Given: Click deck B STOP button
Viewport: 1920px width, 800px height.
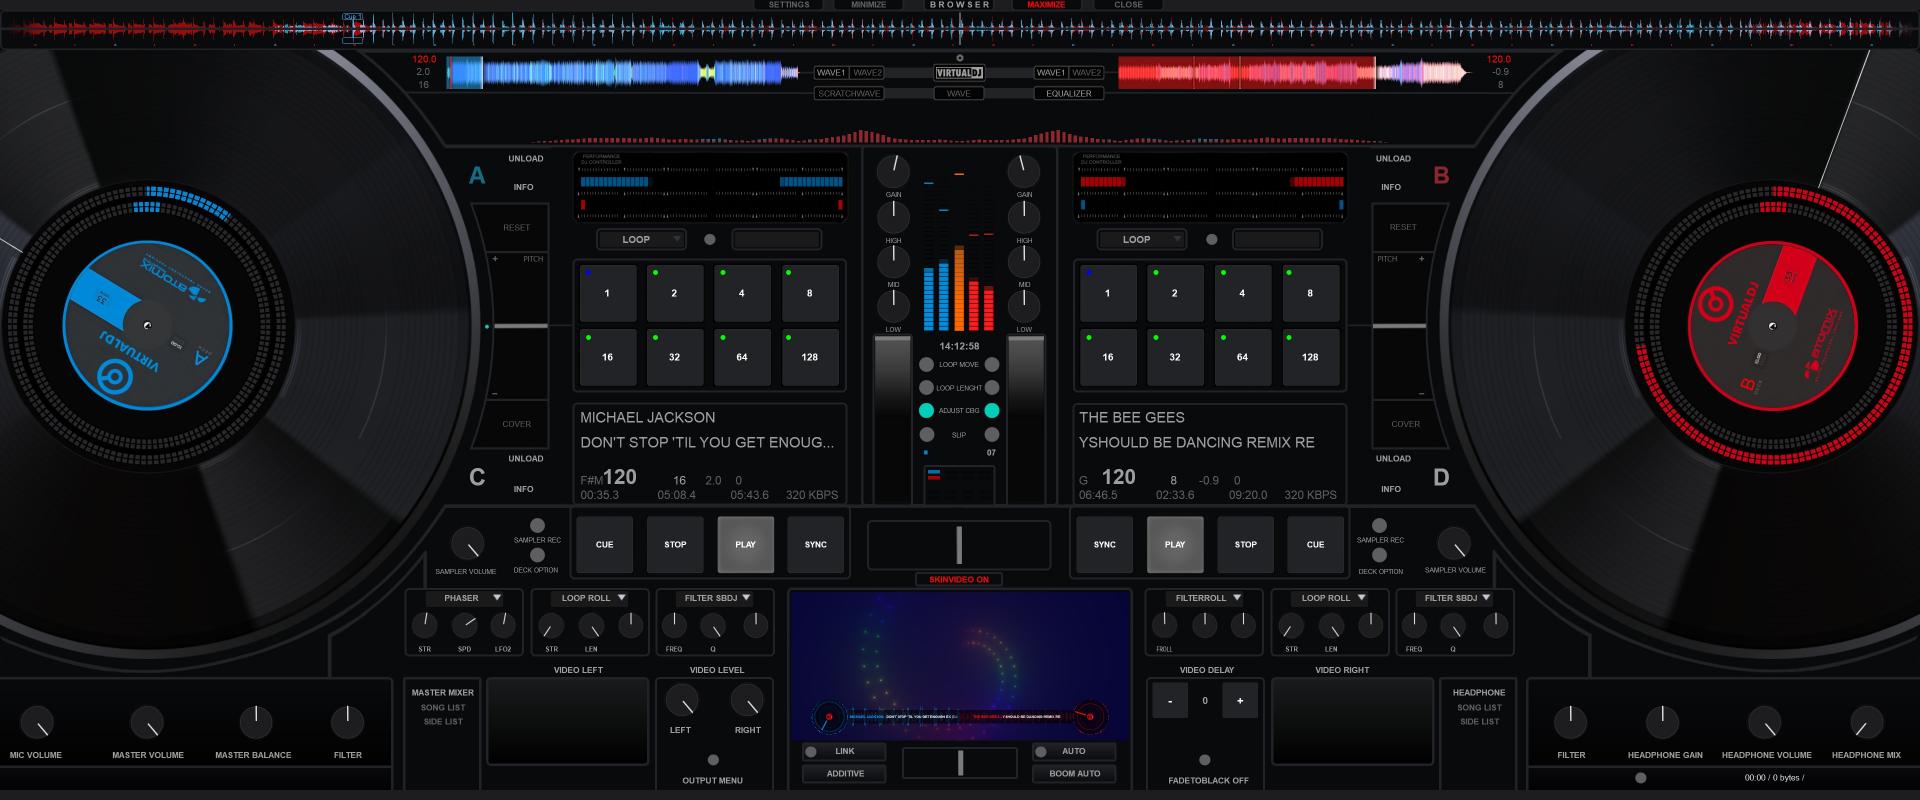Looking at the screenshot, I should (x=1245, y=544).
